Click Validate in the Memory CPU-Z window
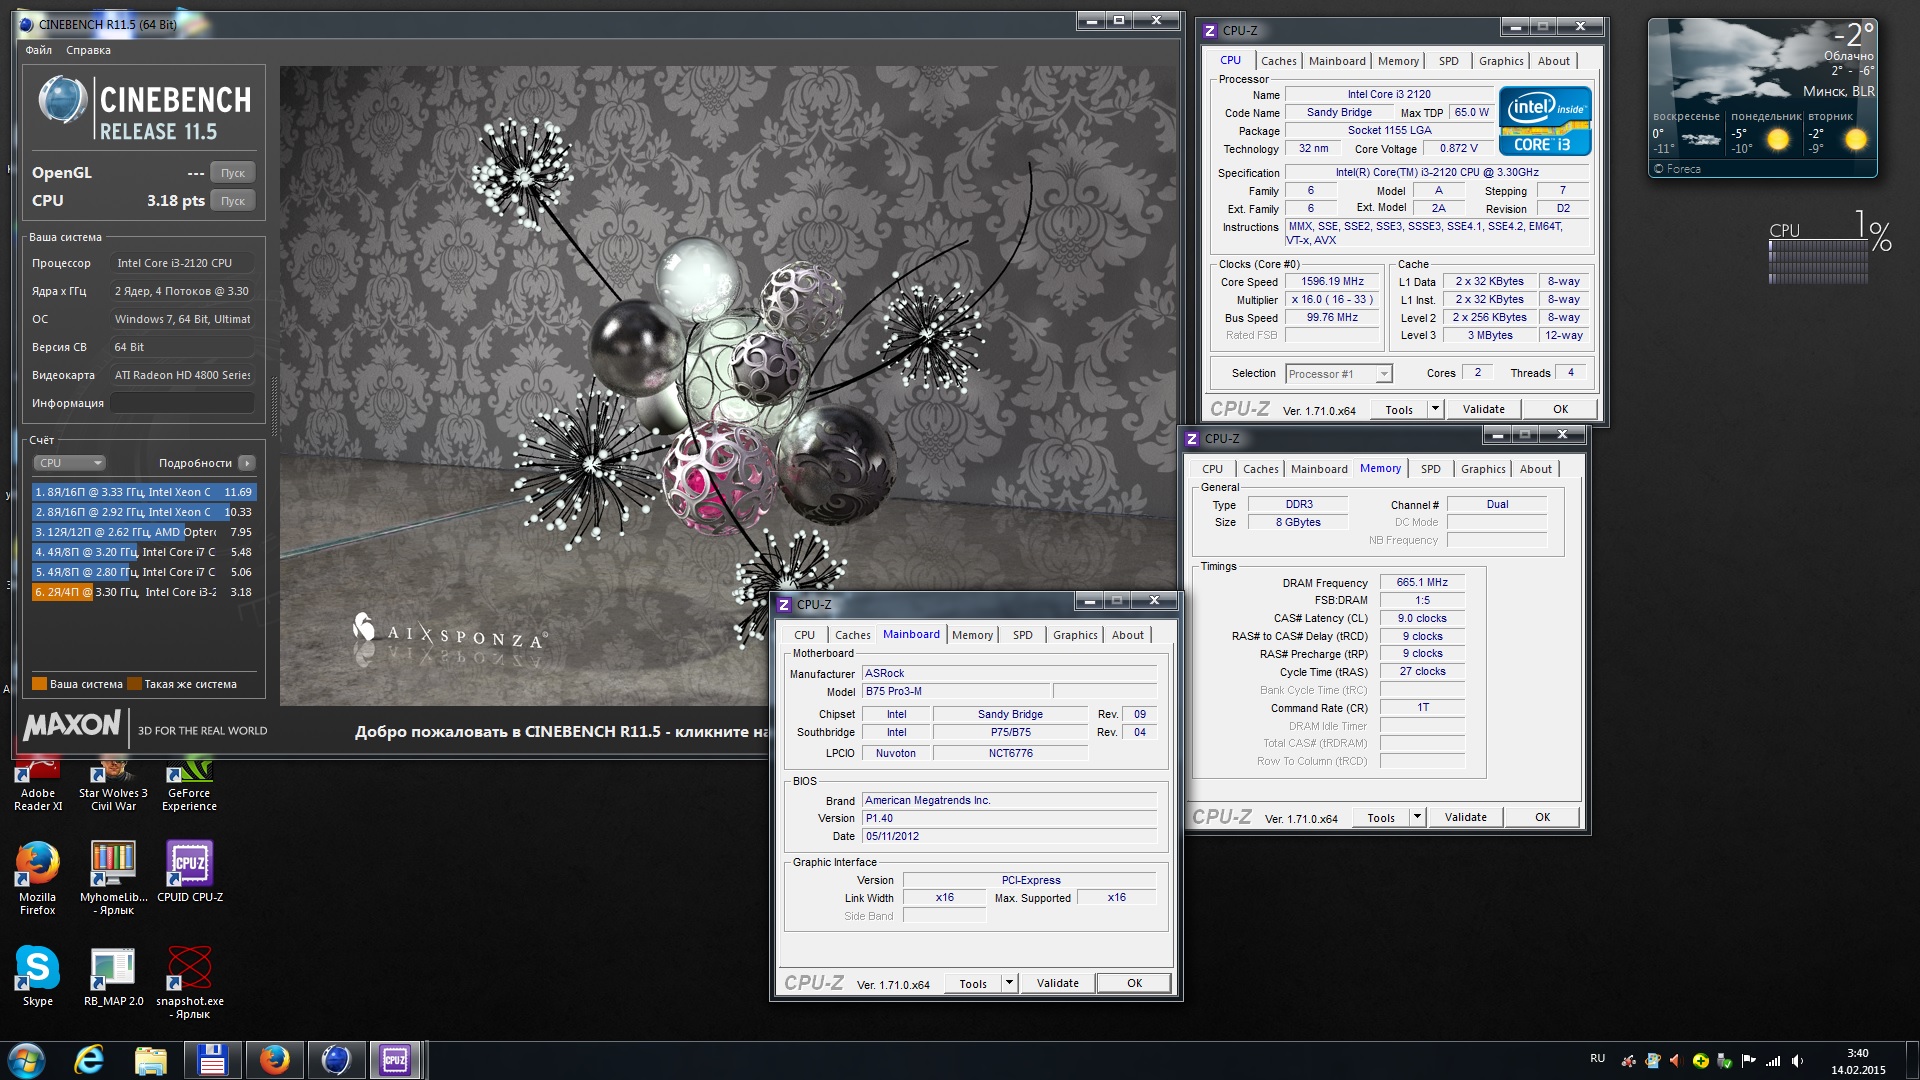Image resolution: width=1920 pixels, height=1080 pixels. [x=1465, y=818]
